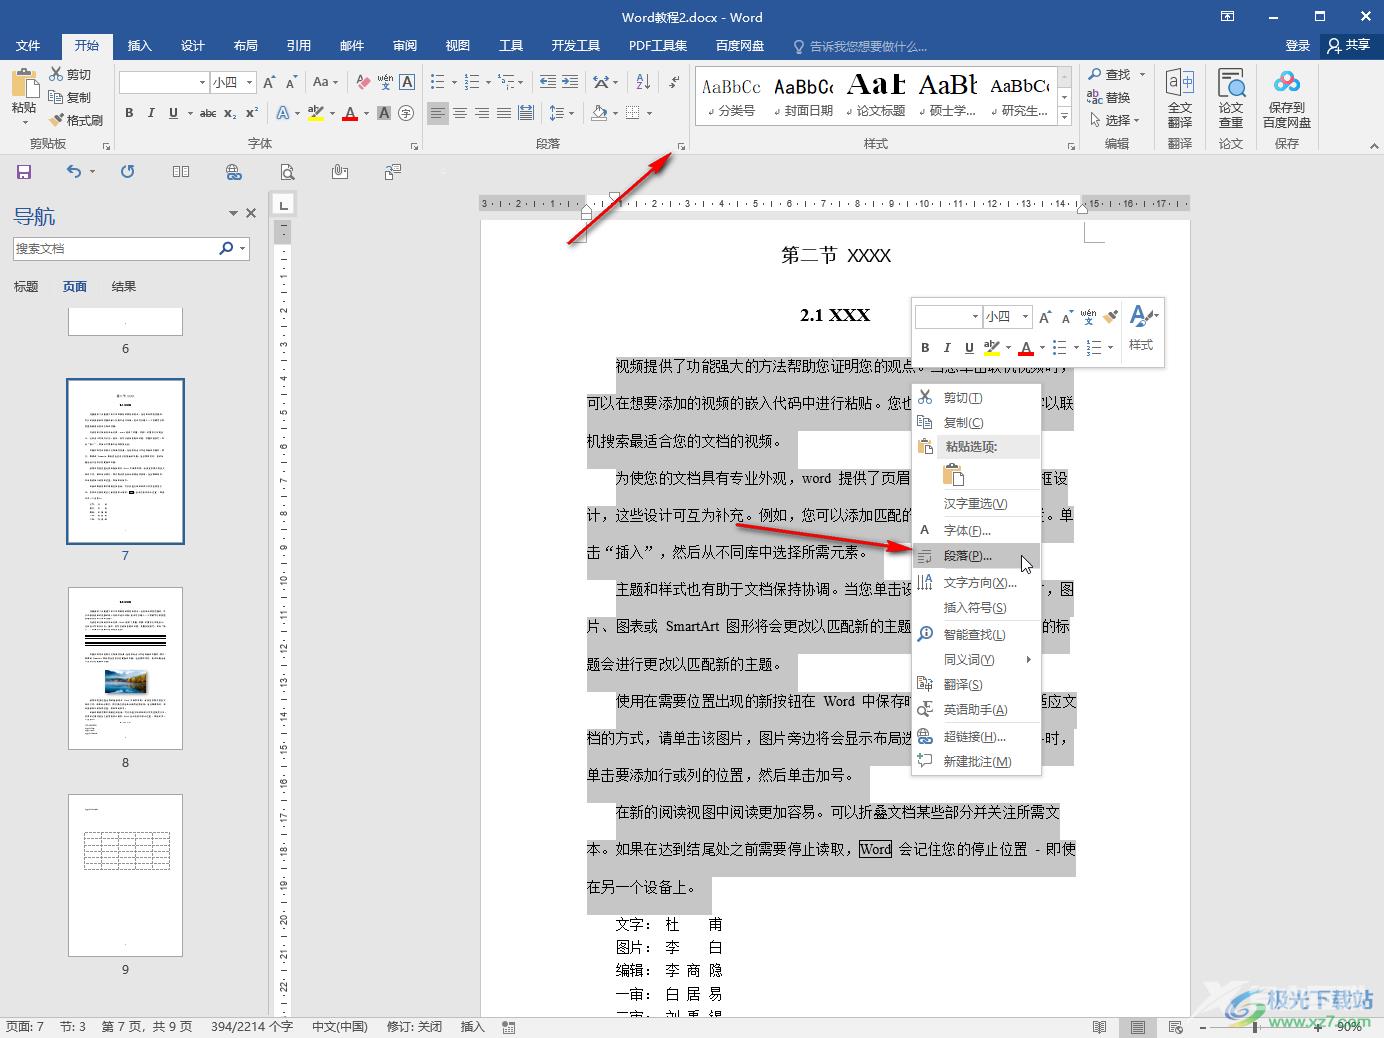Open the 审阅 ribbon tab
The width and height of the screenshot is (1384, 1038).
405,46
